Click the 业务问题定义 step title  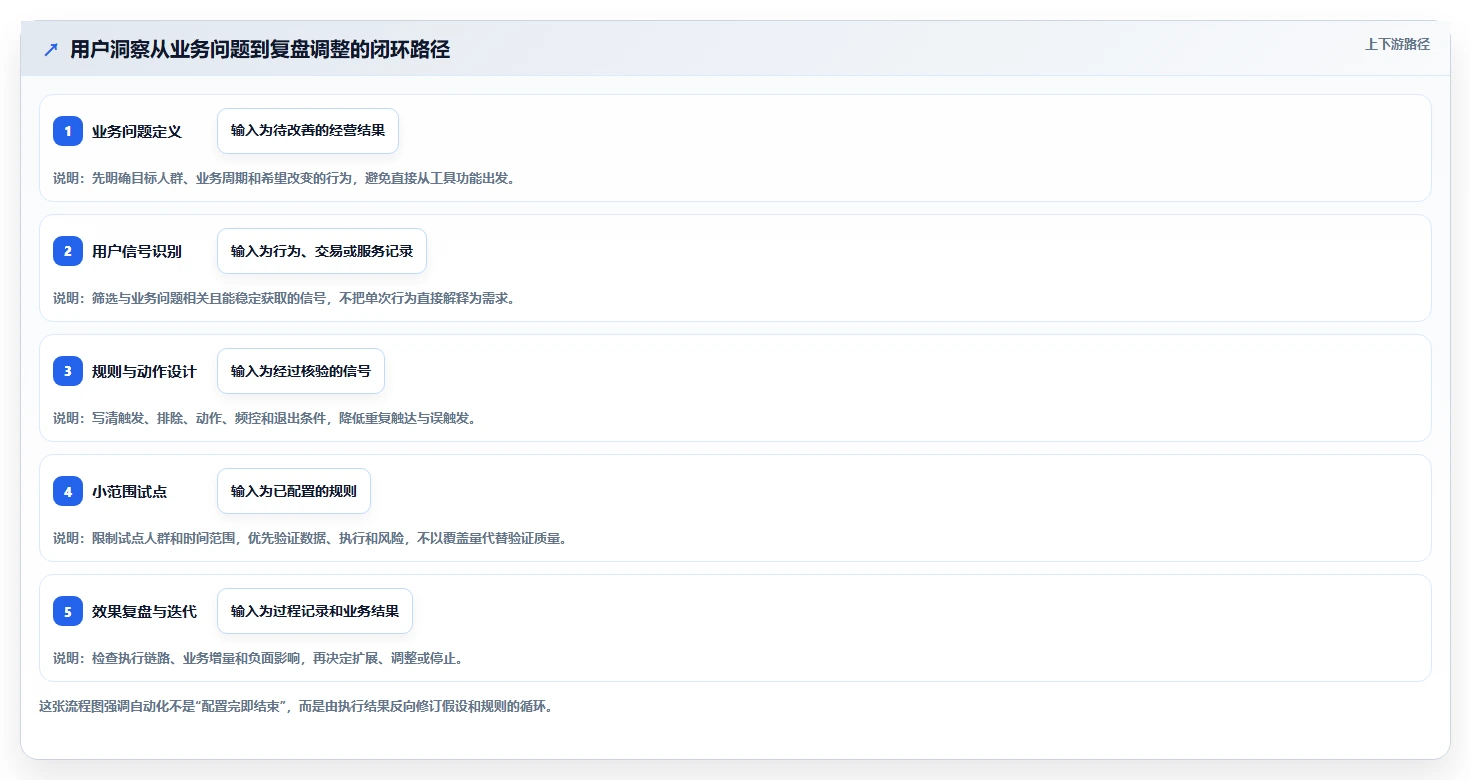coord(137,131)
